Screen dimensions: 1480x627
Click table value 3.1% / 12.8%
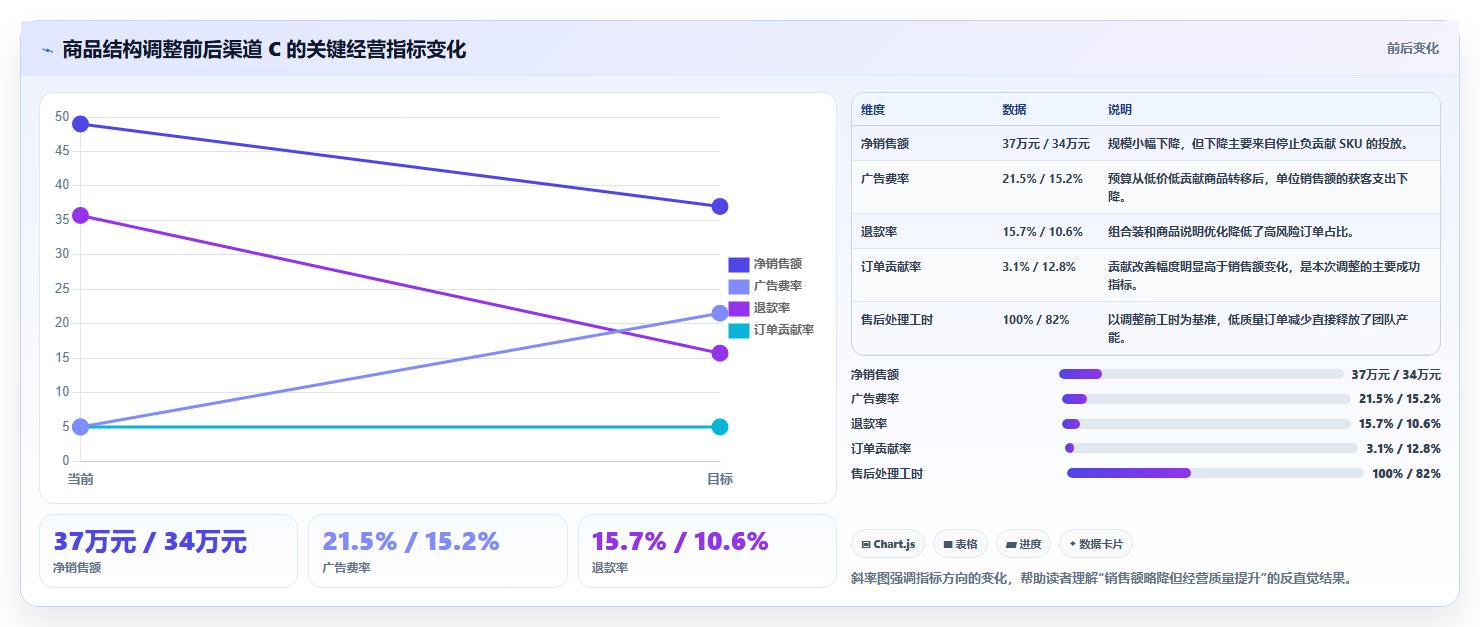click(1039, 267)
